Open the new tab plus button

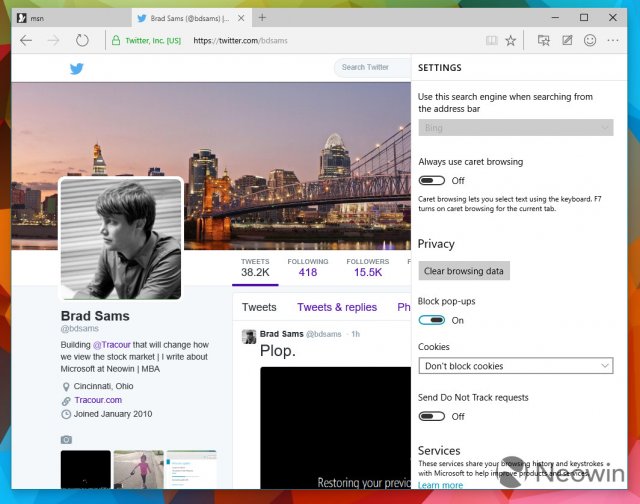click(x=262, y=18)
